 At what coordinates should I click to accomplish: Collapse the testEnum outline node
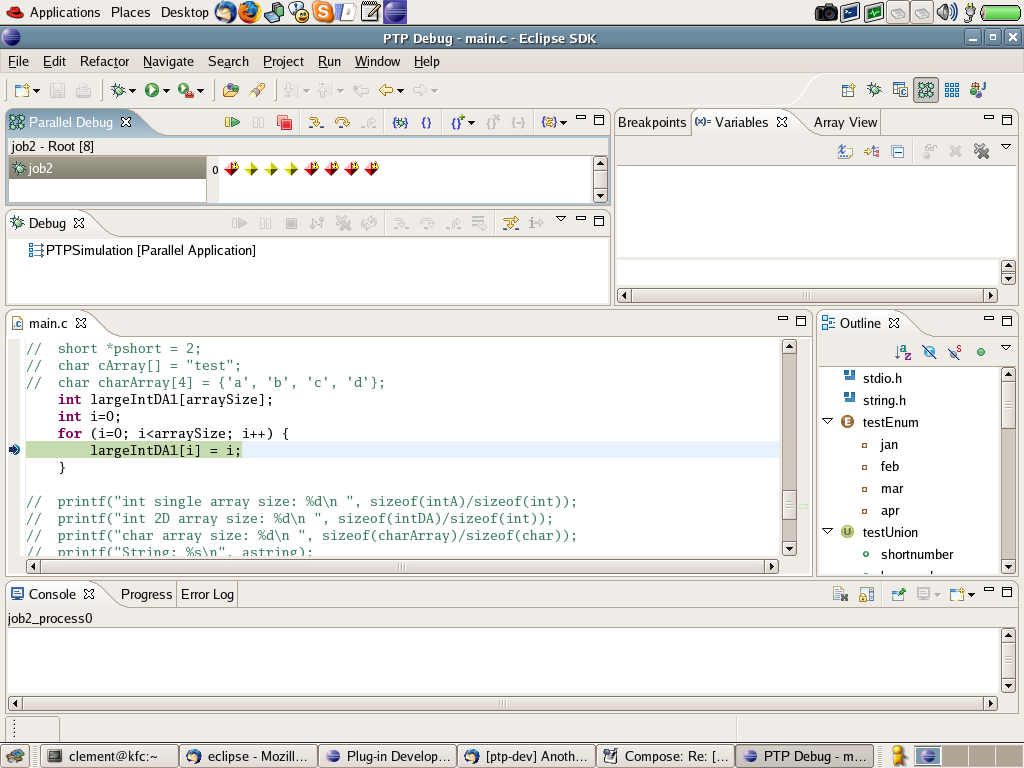(x=827, y=422)
